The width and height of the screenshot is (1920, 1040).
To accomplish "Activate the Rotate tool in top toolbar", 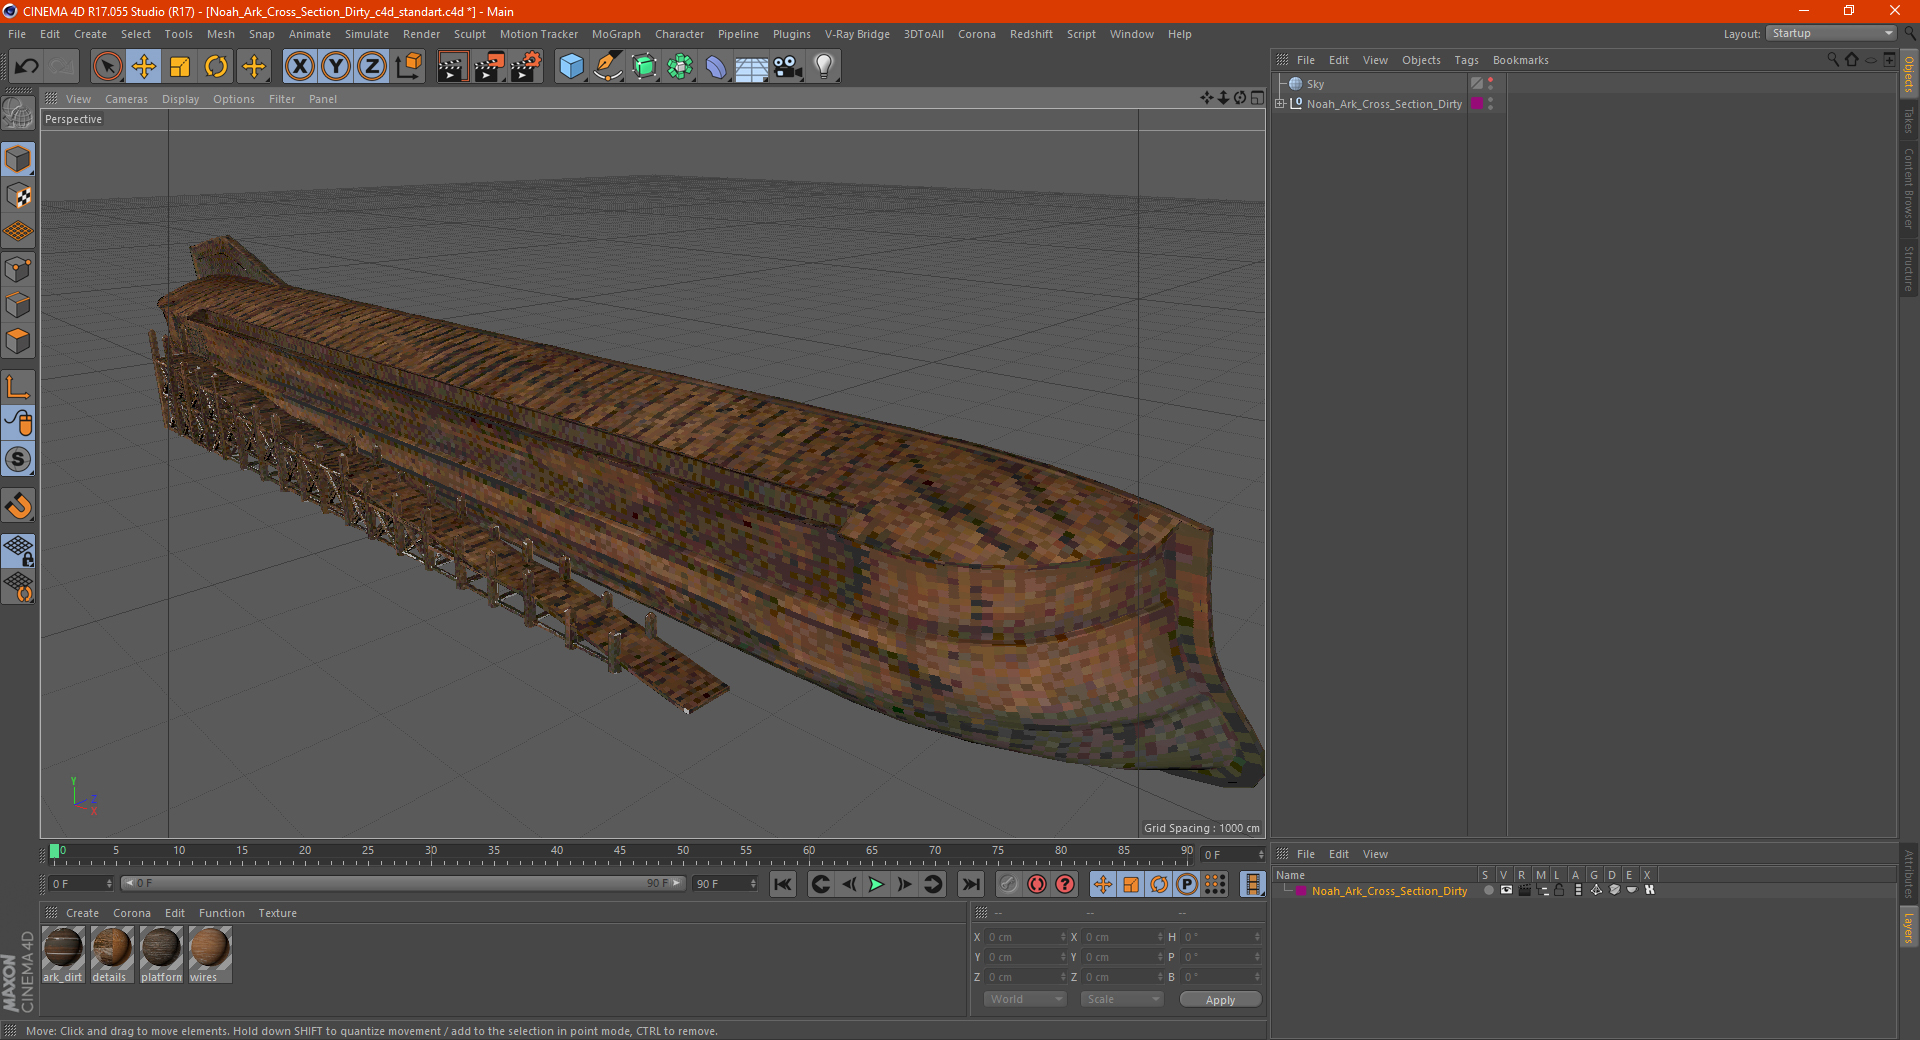I will click(x=216, y=67).
